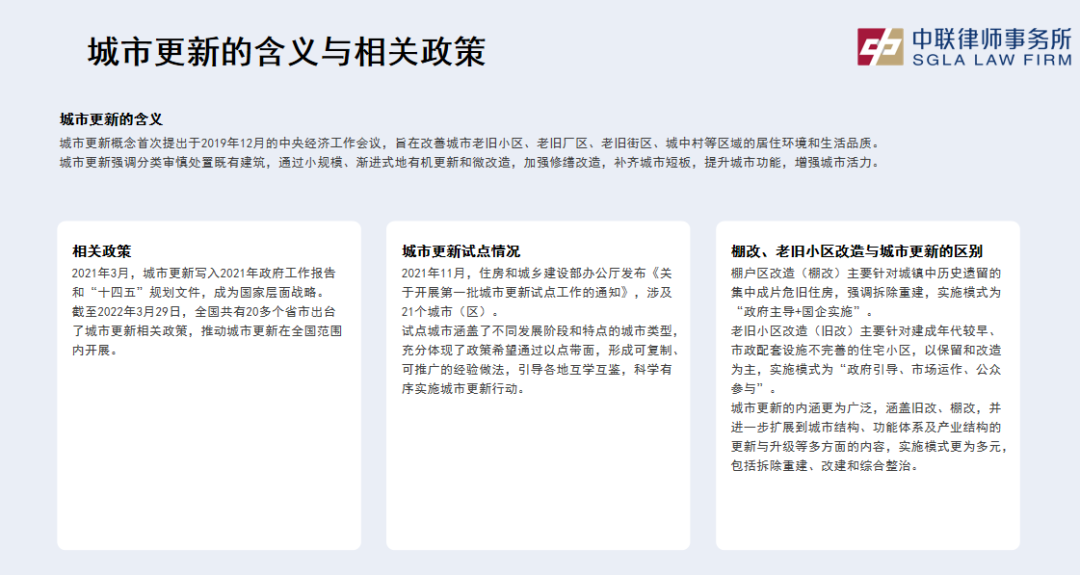Select the 相关政策 card heading
Screen dimensions: 1080x575
[101, 251]
